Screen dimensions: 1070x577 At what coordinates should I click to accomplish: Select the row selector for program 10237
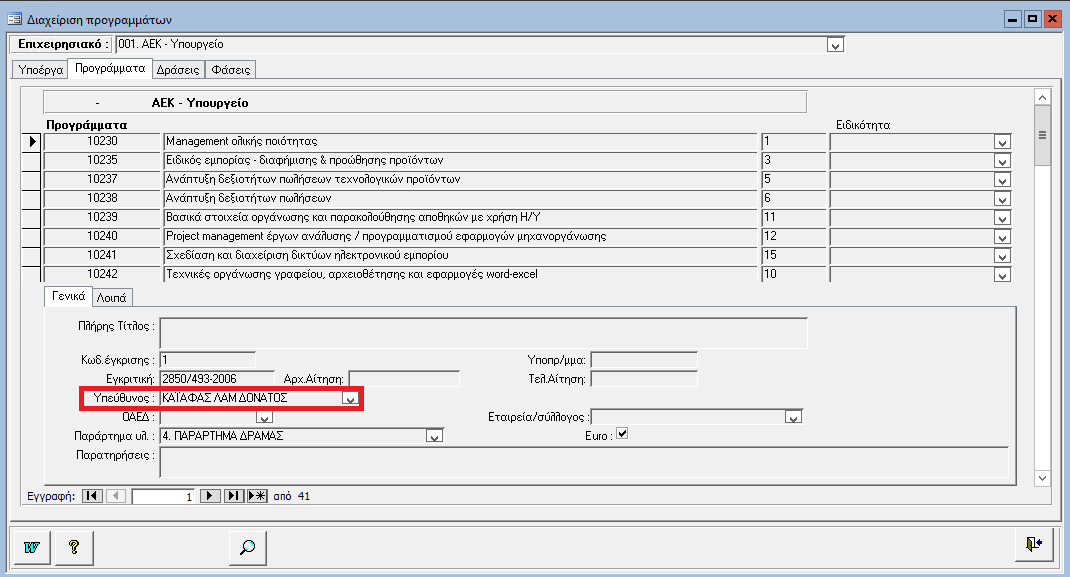point(32,179)
